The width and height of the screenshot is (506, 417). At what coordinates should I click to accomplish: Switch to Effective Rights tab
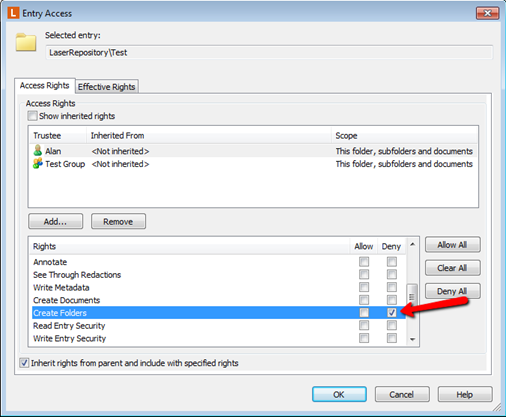point(107,87)
